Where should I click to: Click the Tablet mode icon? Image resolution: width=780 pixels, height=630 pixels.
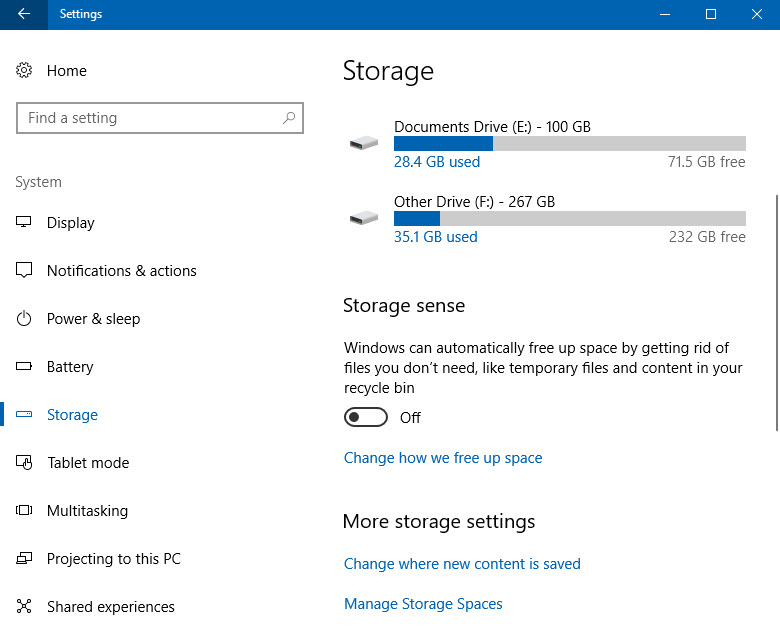click(24, 463)
